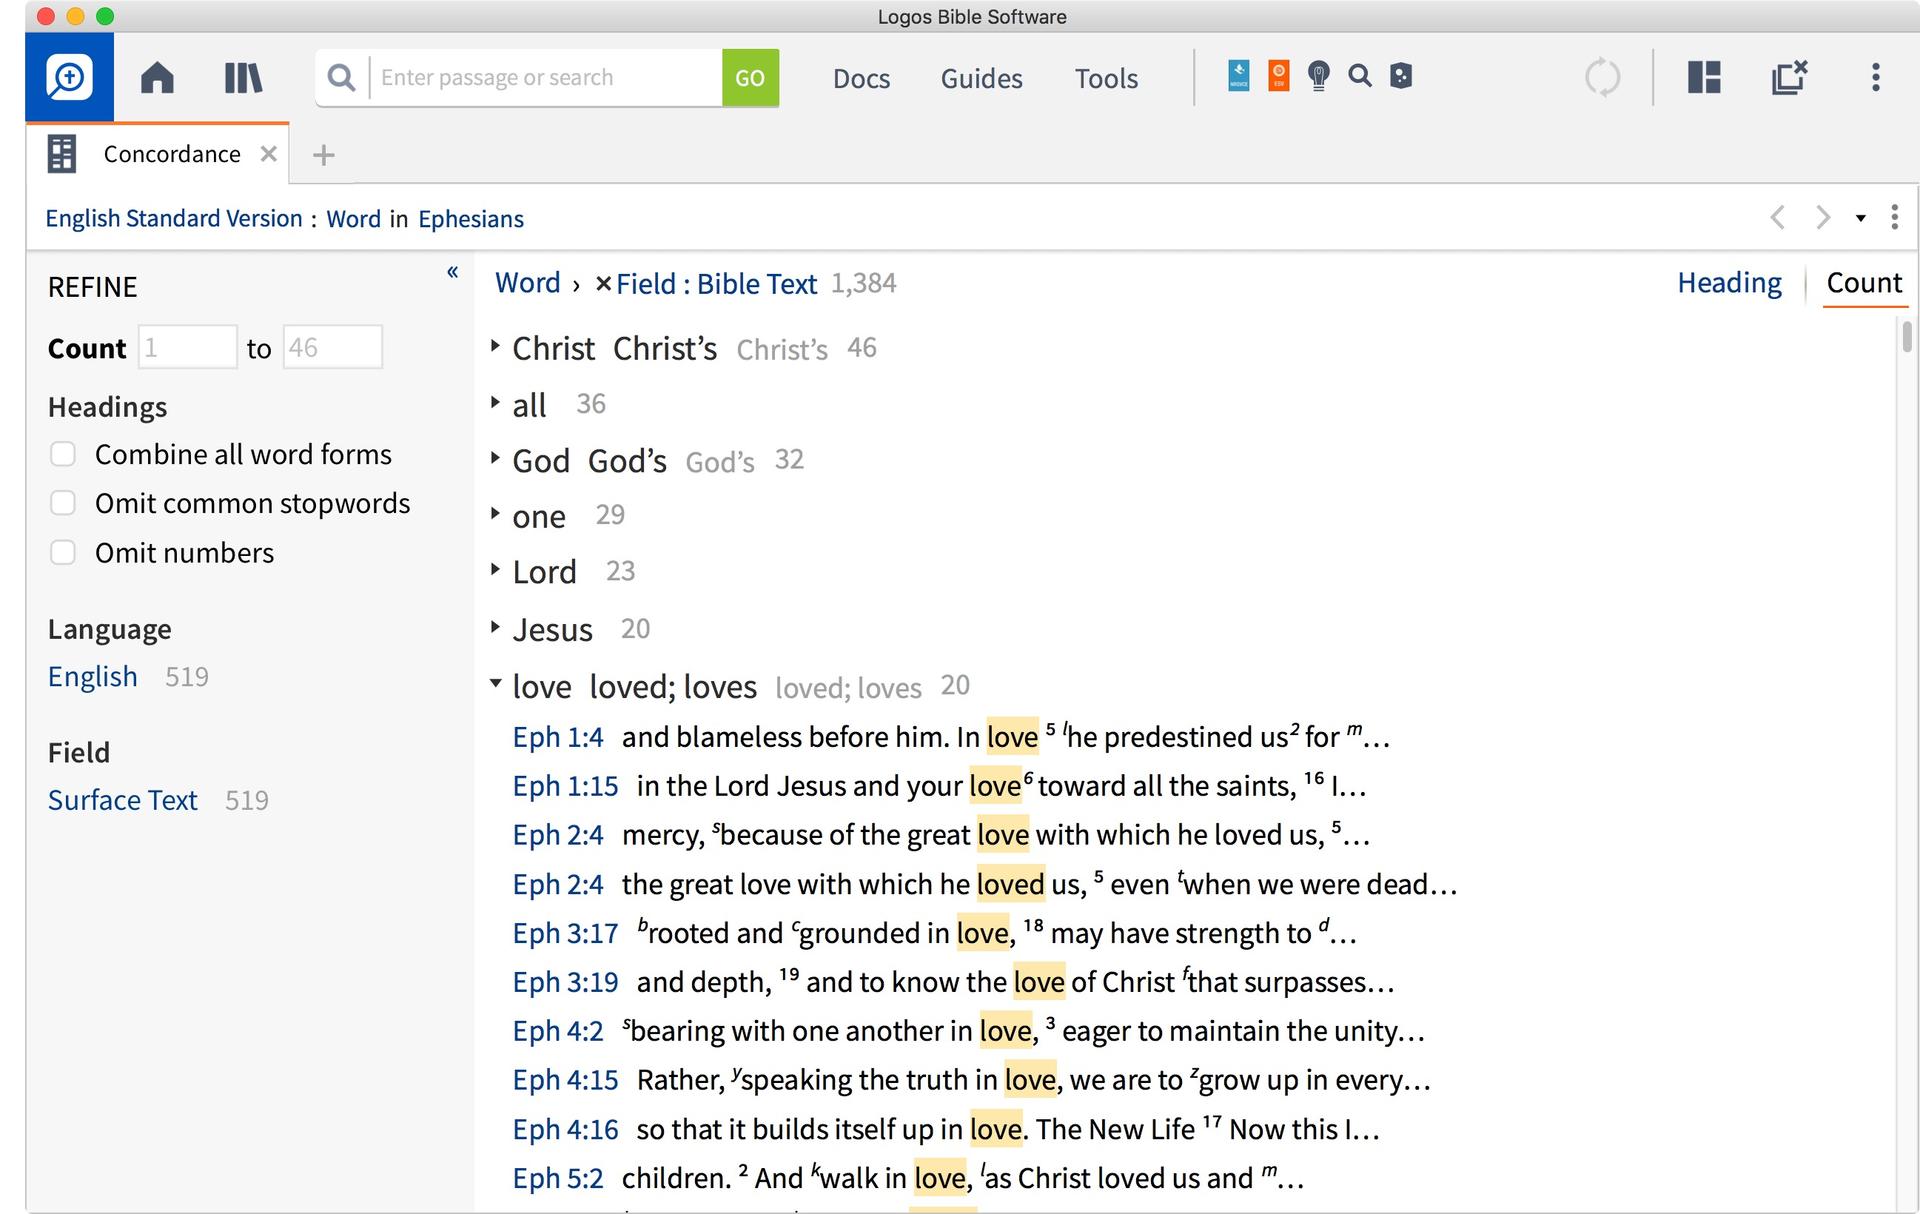Open the Eph 3:19 reference
1920x1214 pixels.
click(566, 982)
